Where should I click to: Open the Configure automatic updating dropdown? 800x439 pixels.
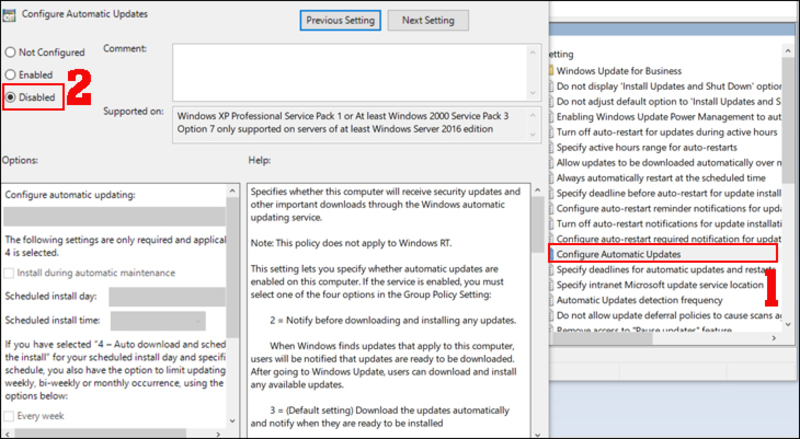(114, 216)
